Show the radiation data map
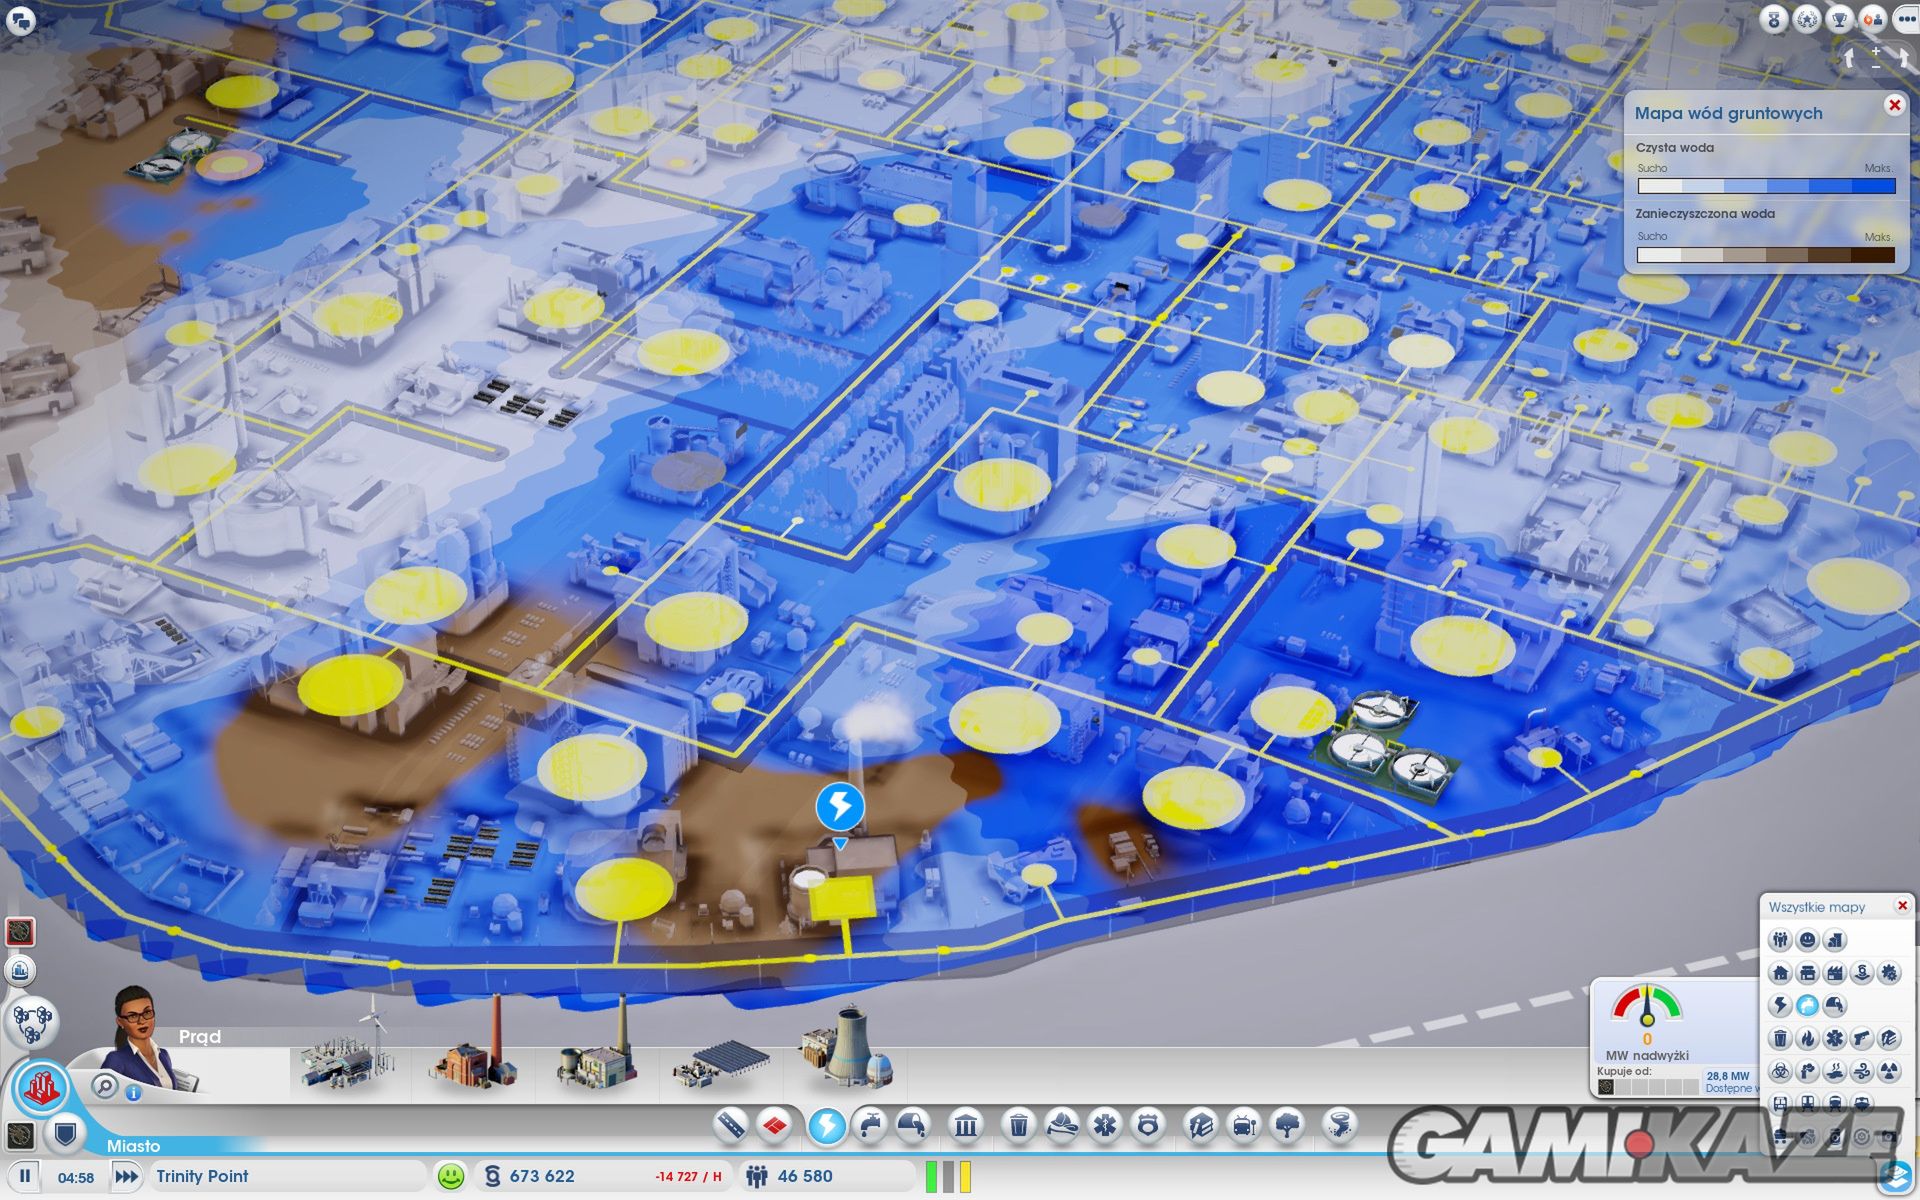The width and height of the screenshot is (1920, 1200). click(1888, 1071)
